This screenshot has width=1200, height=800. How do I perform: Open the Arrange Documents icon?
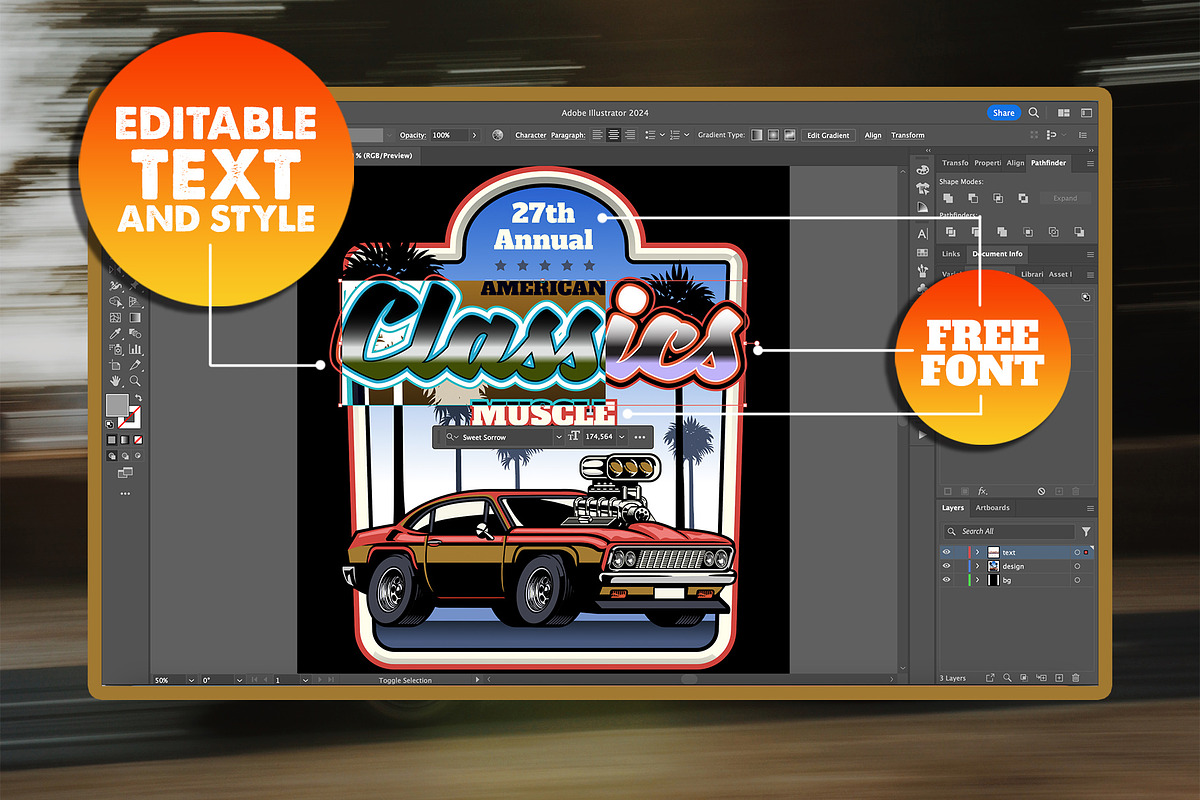coord(1064,113)
